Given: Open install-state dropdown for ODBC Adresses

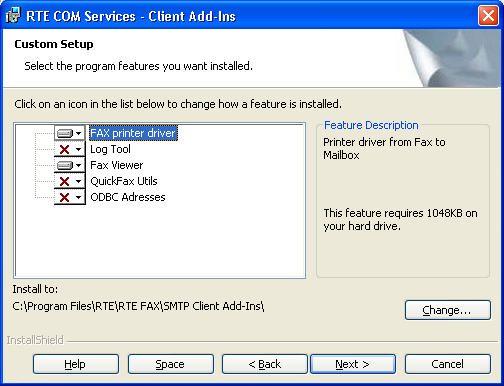Looking at the screenshot, I should click(x=70, y=197).
